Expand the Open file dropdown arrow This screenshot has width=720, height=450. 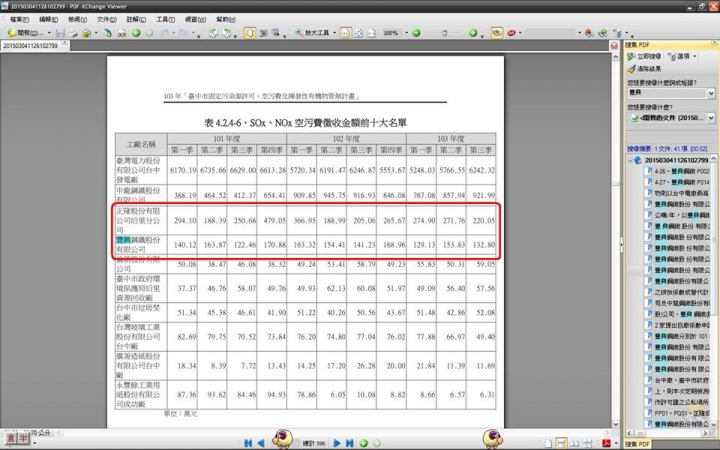(49, 33)
